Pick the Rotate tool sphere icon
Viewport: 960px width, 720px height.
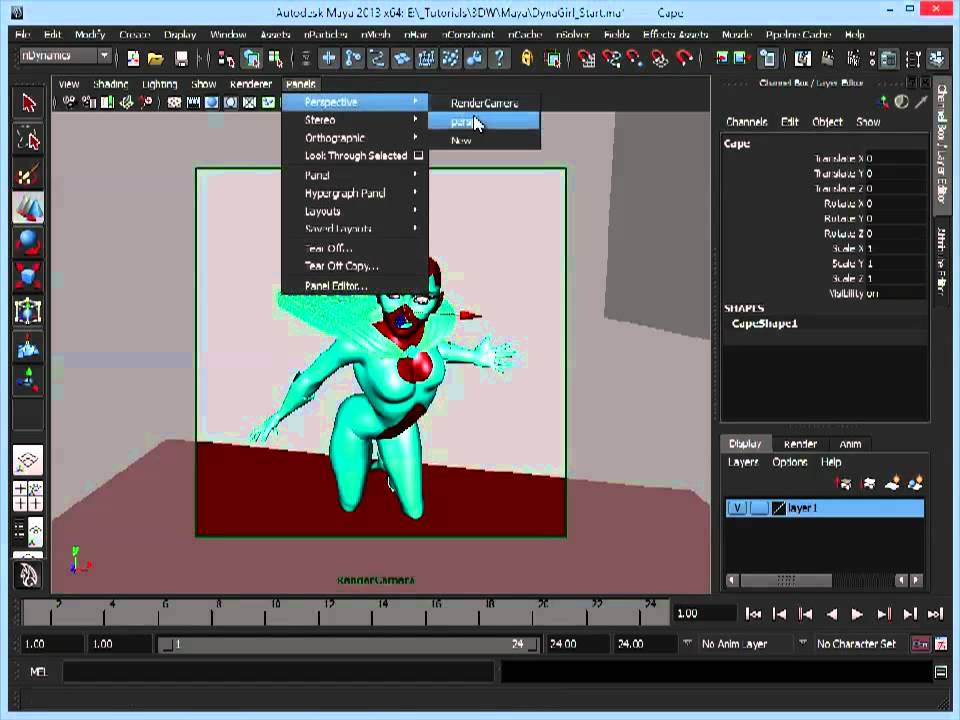tap(28, 243)
